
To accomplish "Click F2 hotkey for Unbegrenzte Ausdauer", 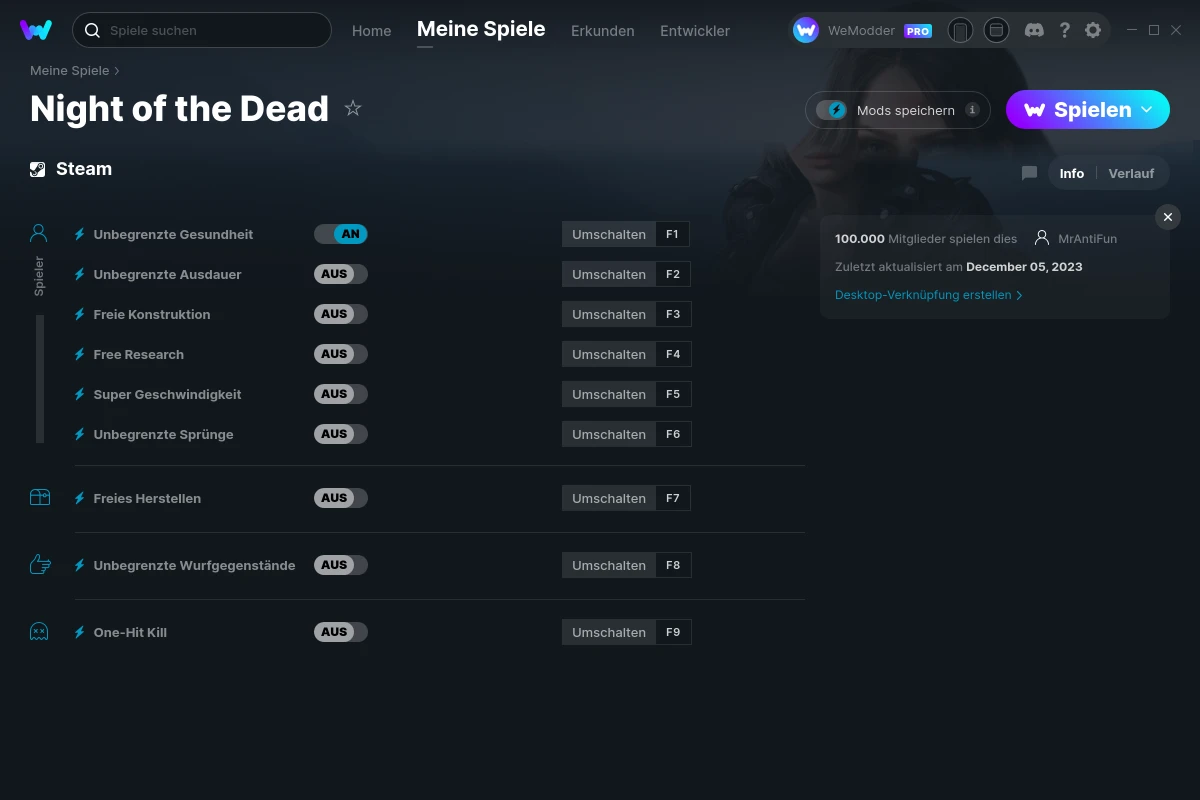I will [x=673, y=274].
